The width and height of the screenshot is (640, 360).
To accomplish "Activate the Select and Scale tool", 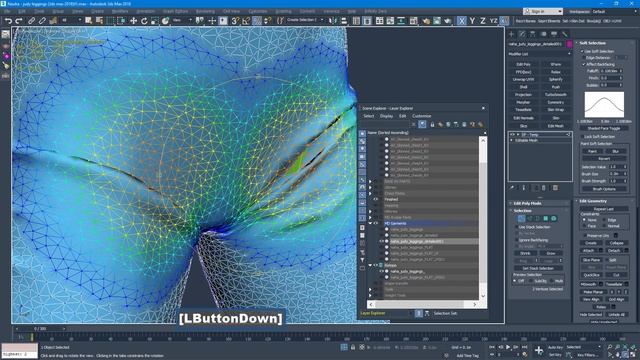I will [x=155, y=20].
